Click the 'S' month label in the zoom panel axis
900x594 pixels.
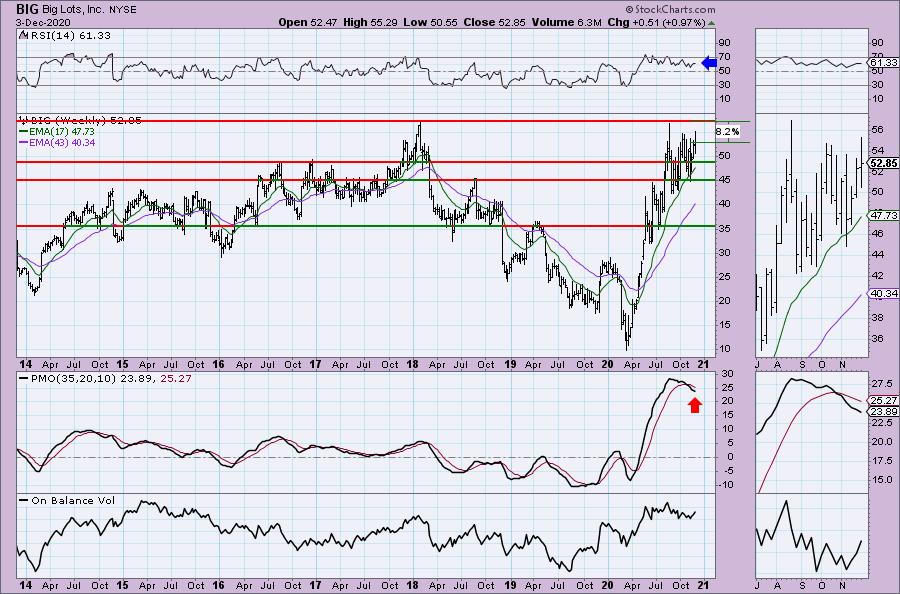802,364
